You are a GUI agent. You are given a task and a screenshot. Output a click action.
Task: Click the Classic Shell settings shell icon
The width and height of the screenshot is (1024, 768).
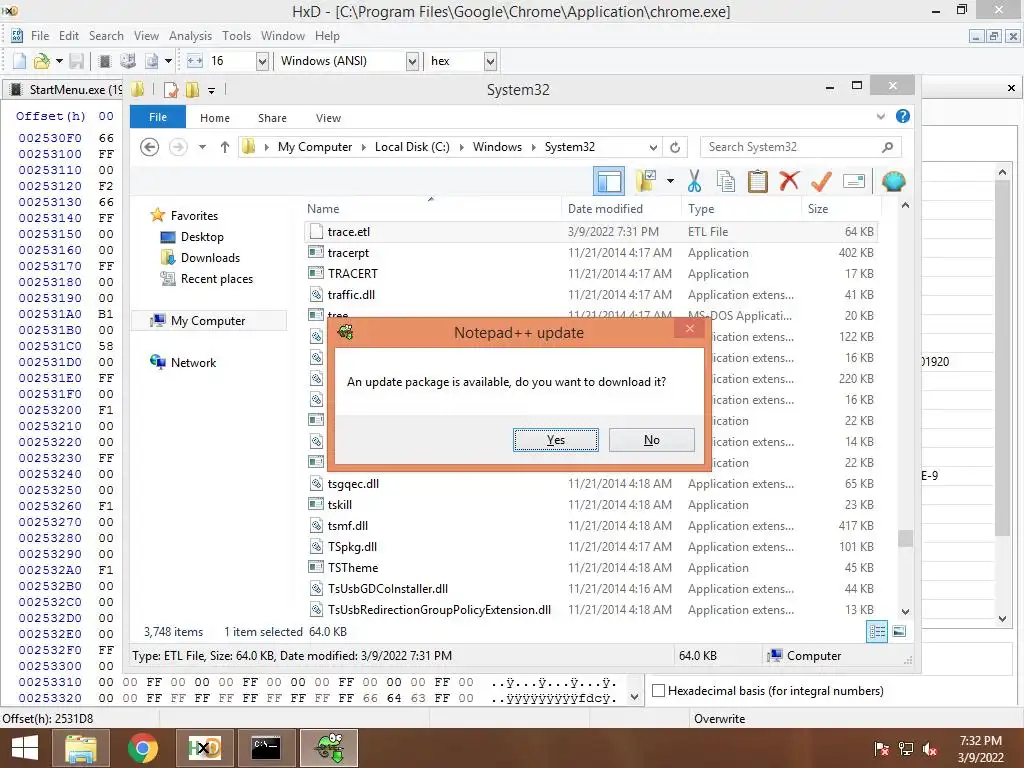coord(893,181)
